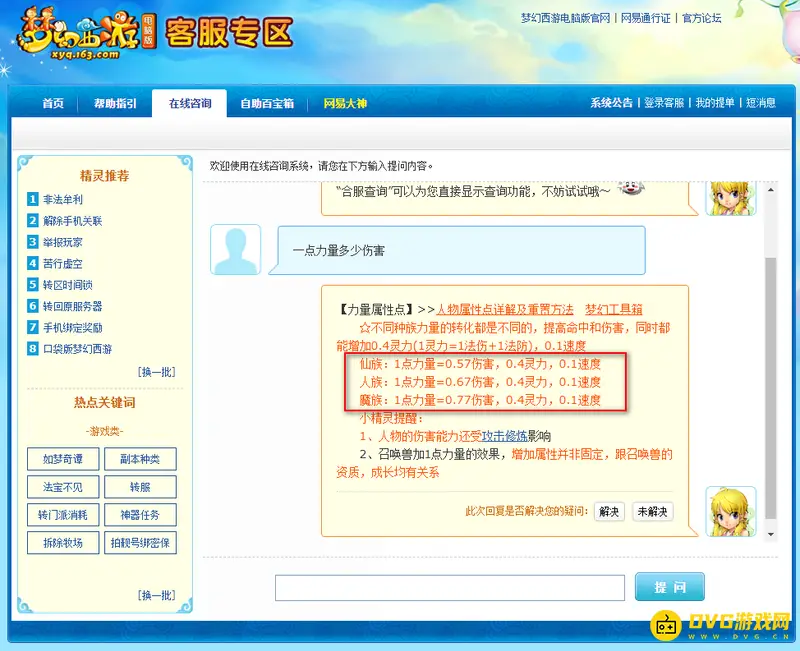Switch to the 帮助指引 tab
This screenshot has width=800, height=651.
(115, 104)
